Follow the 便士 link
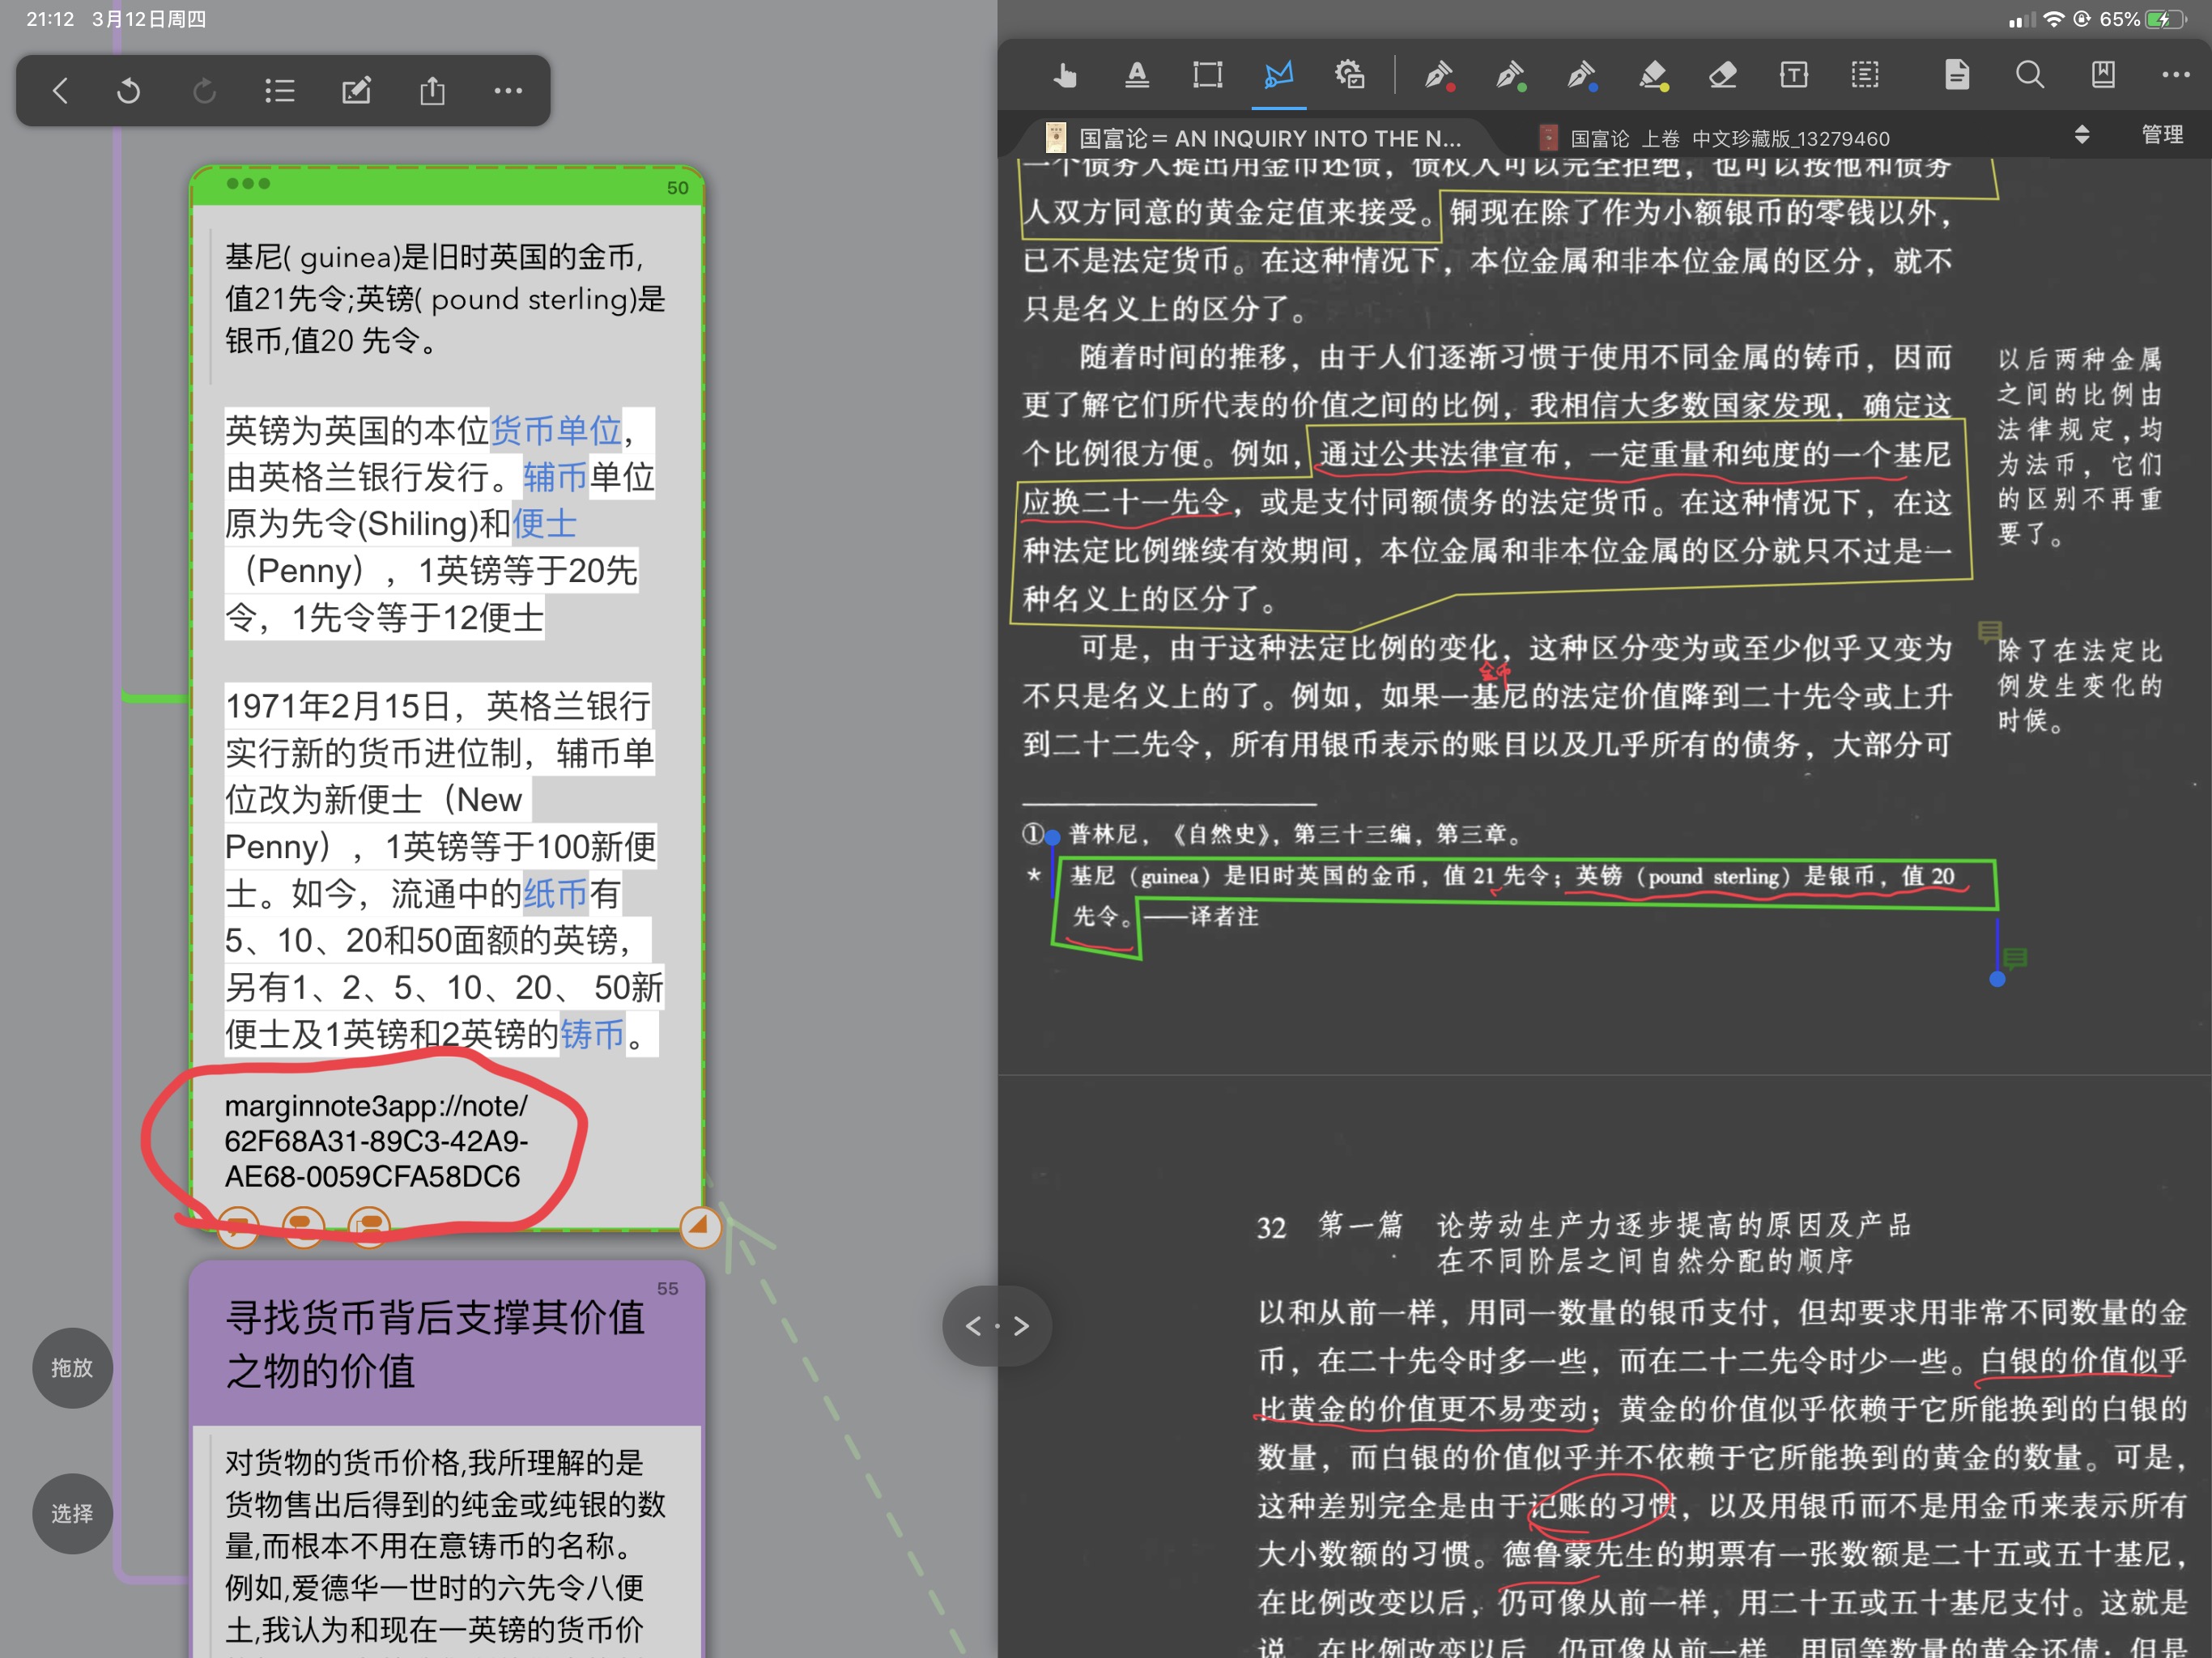The height and width of the screenshot is (1658, 2212). click(544, 524)
